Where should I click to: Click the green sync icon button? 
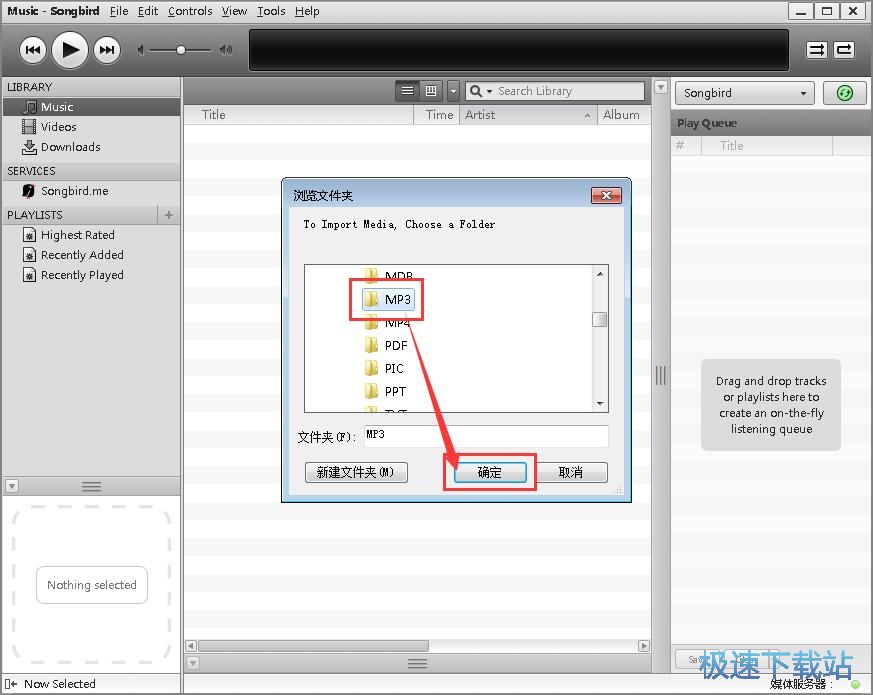click(844, 93)
